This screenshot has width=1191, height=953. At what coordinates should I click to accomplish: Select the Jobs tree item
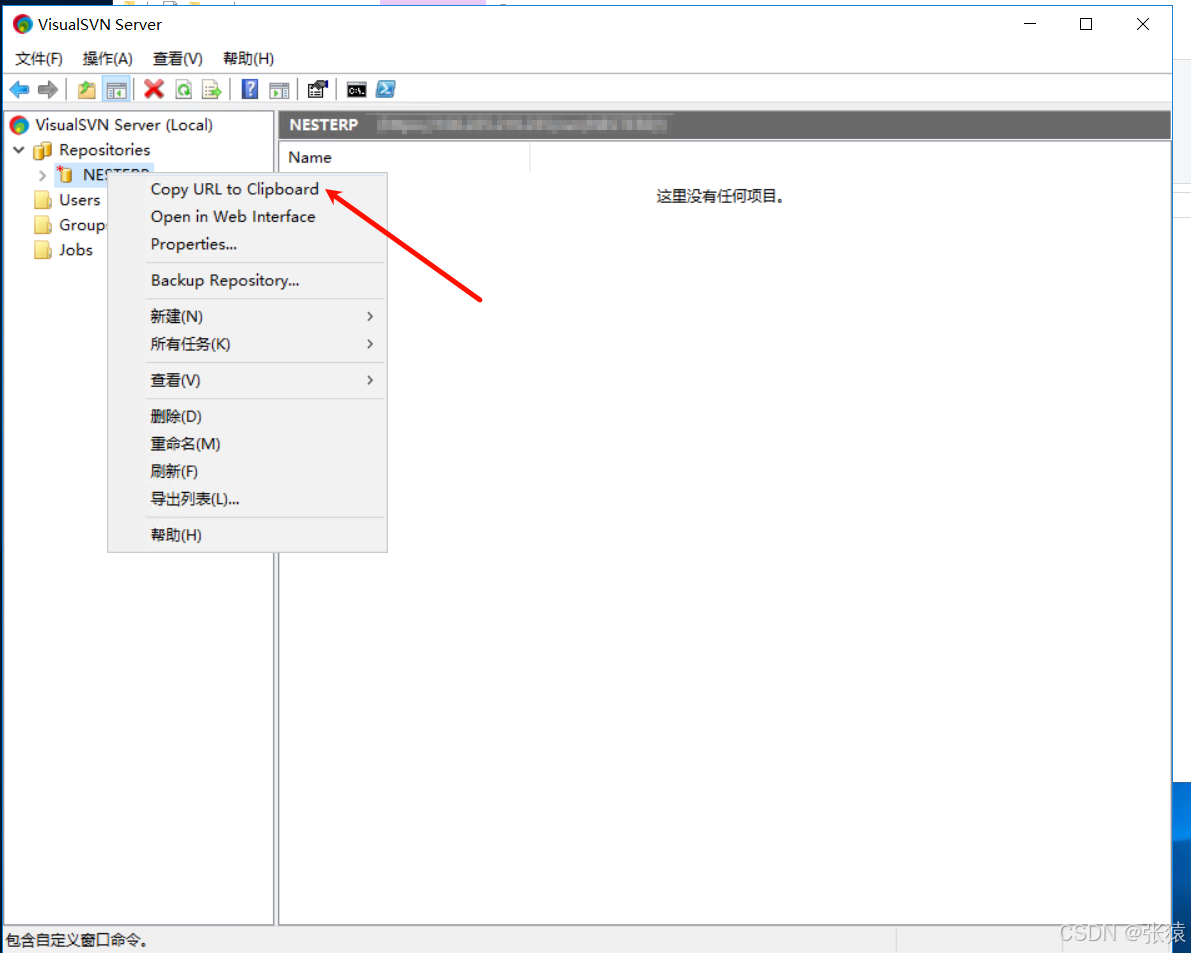tap(76, 250)
